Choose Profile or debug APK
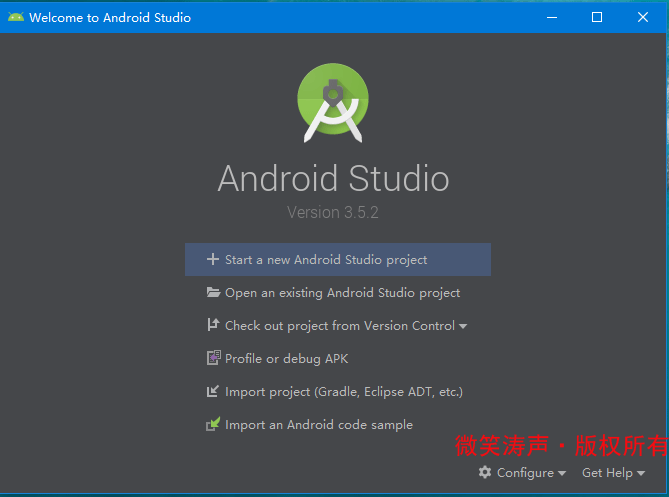The height and width of the screenshot is (497, 669). (x=337, y=358)
